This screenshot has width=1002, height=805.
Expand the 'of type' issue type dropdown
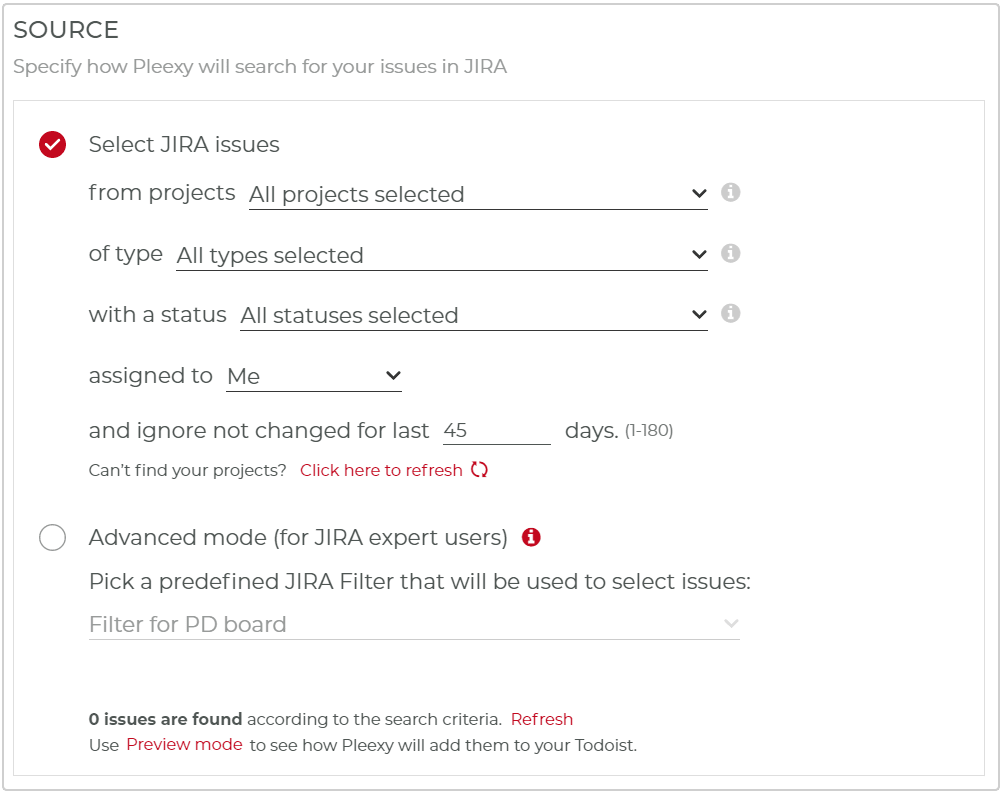tap(440, 255)
